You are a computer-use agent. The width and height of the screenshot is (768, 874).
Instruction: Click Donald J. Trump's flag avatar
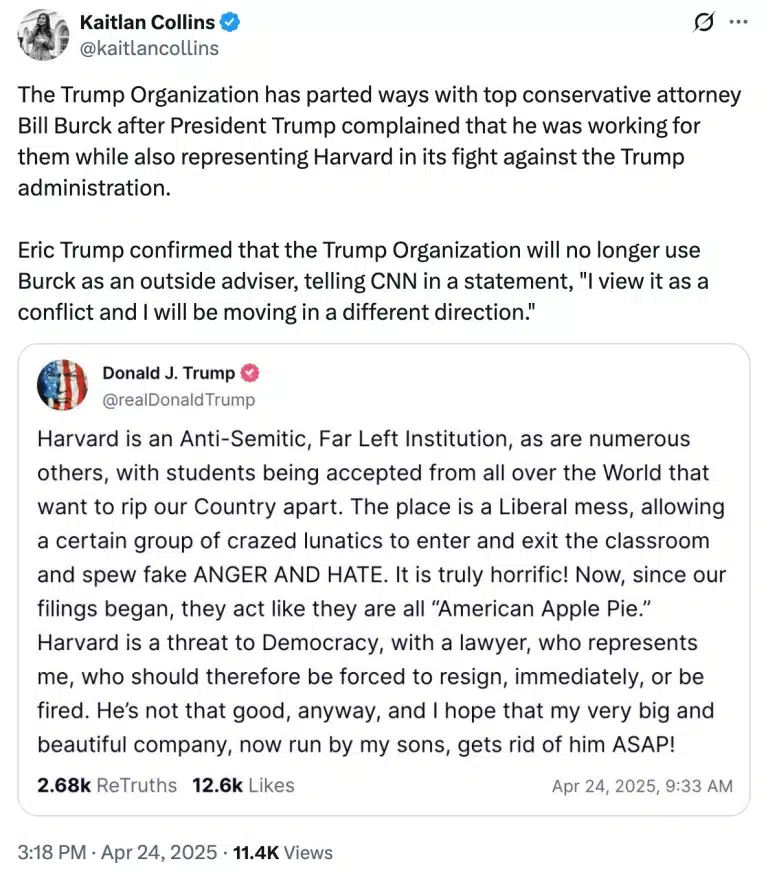coord(62,385)
